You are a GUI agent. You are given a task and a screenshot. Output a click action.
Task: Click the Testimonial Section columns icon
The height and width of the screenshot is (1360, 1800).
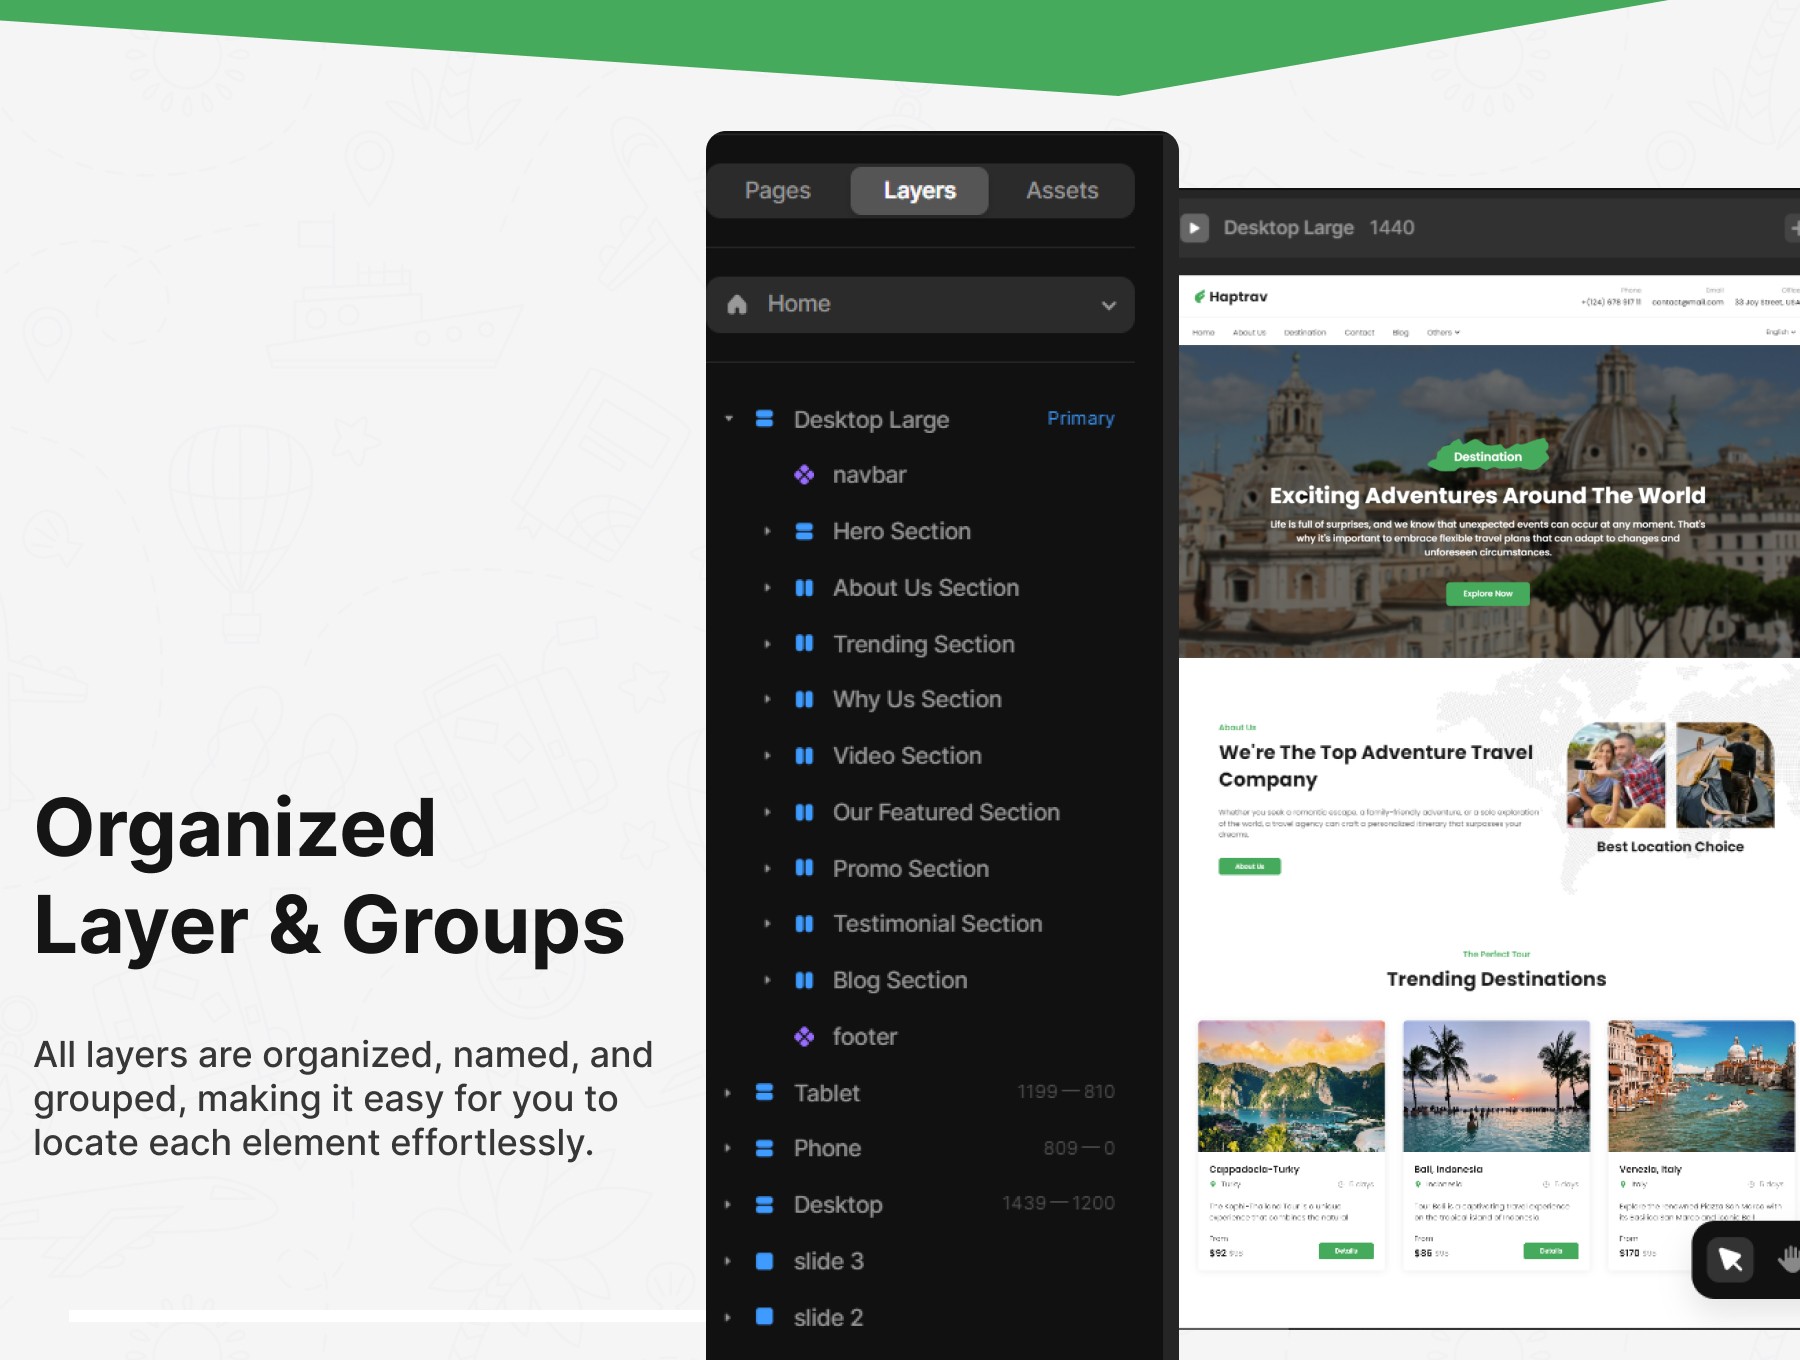click(x=804, y=924)
